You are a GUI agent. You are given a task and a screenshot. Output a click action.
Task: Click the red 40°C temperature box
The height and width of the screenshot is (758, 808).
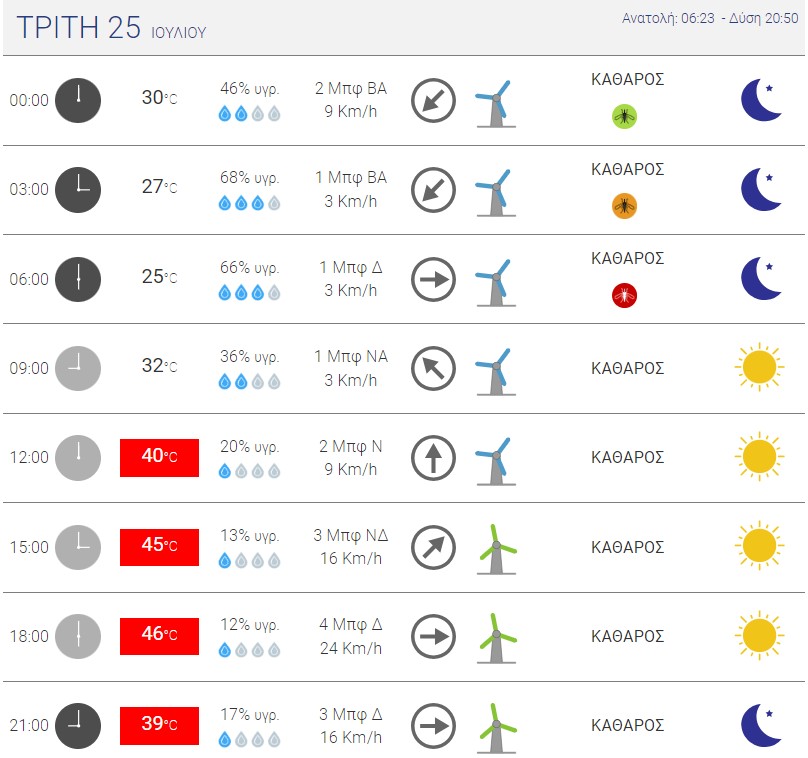pos(159,457)
